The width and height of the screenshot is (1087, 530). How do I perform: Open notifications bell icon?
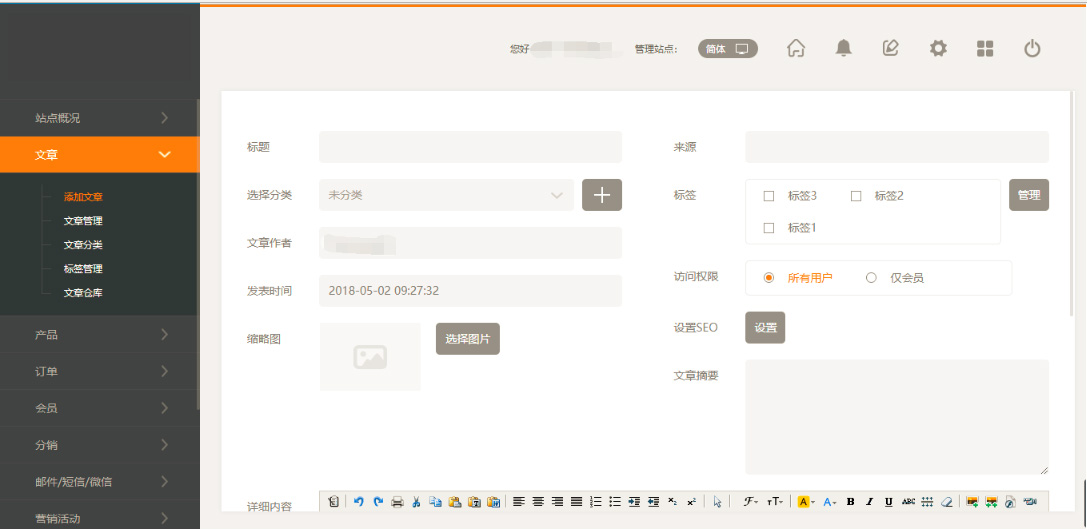click(x=844, y=48)
